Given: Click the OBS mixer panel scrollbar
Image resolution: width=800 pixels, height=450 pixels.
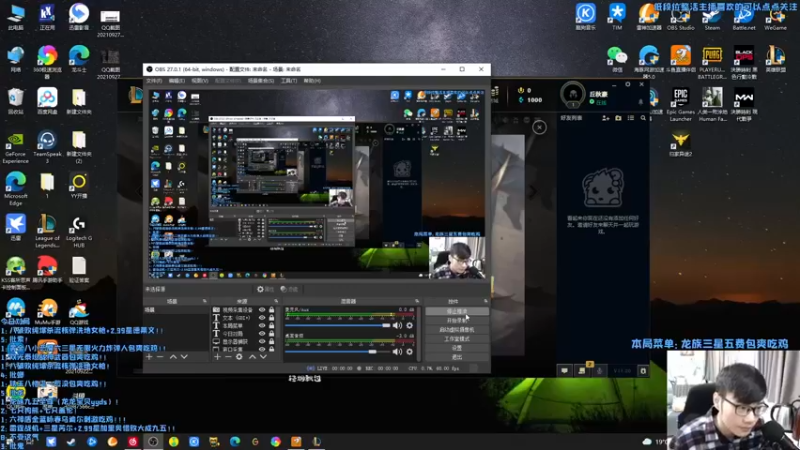Looking at the screenshot, I should [x=419, y=333].
